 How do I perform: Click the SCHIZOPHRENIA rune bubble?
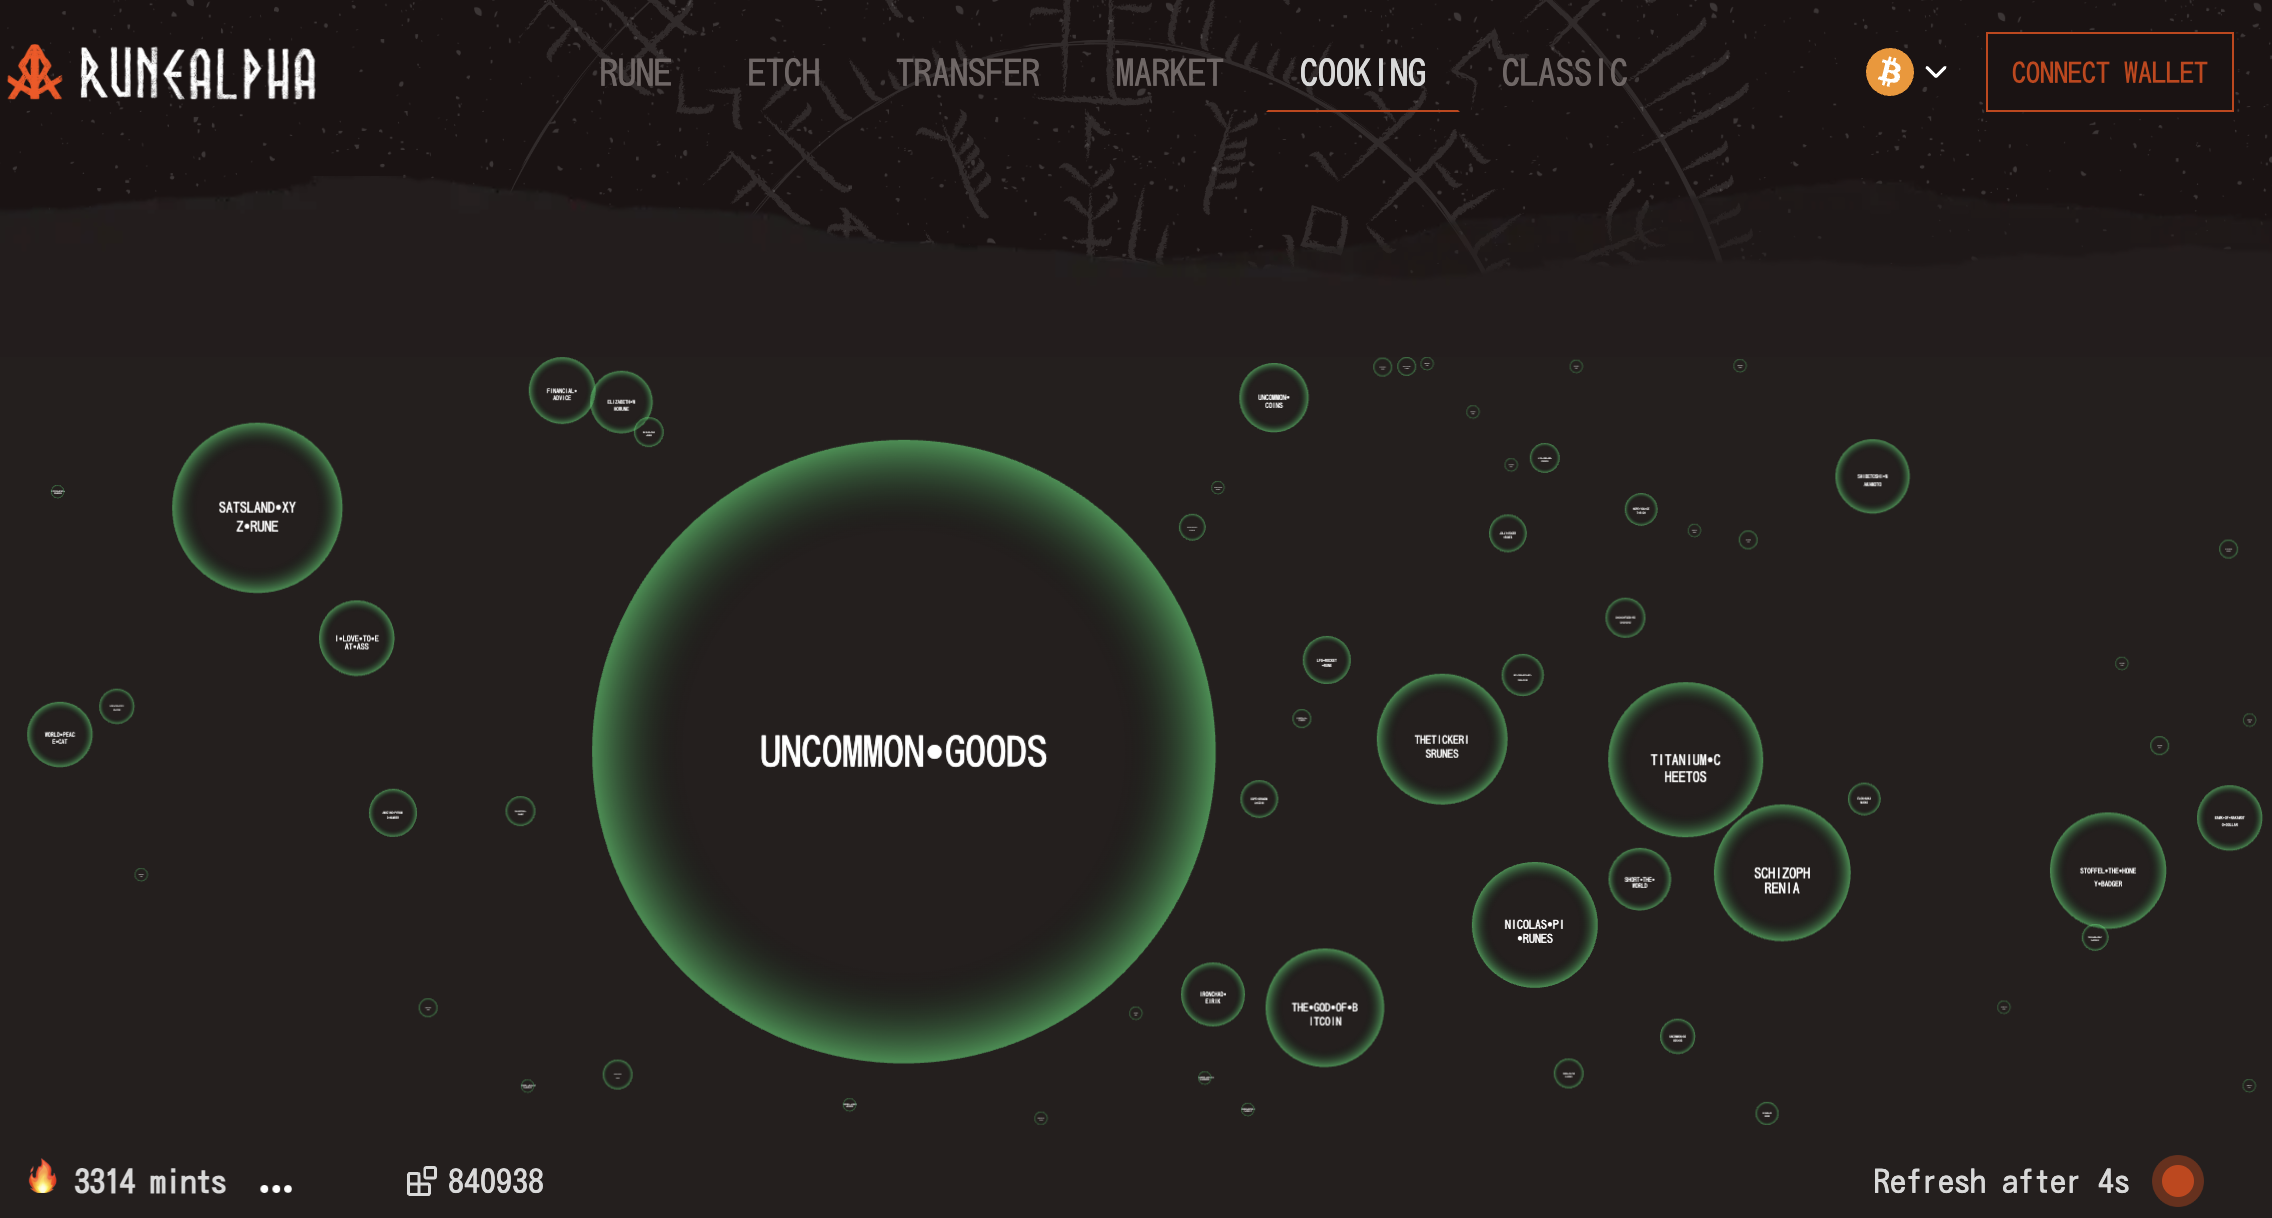click(x=1781, y=872)
